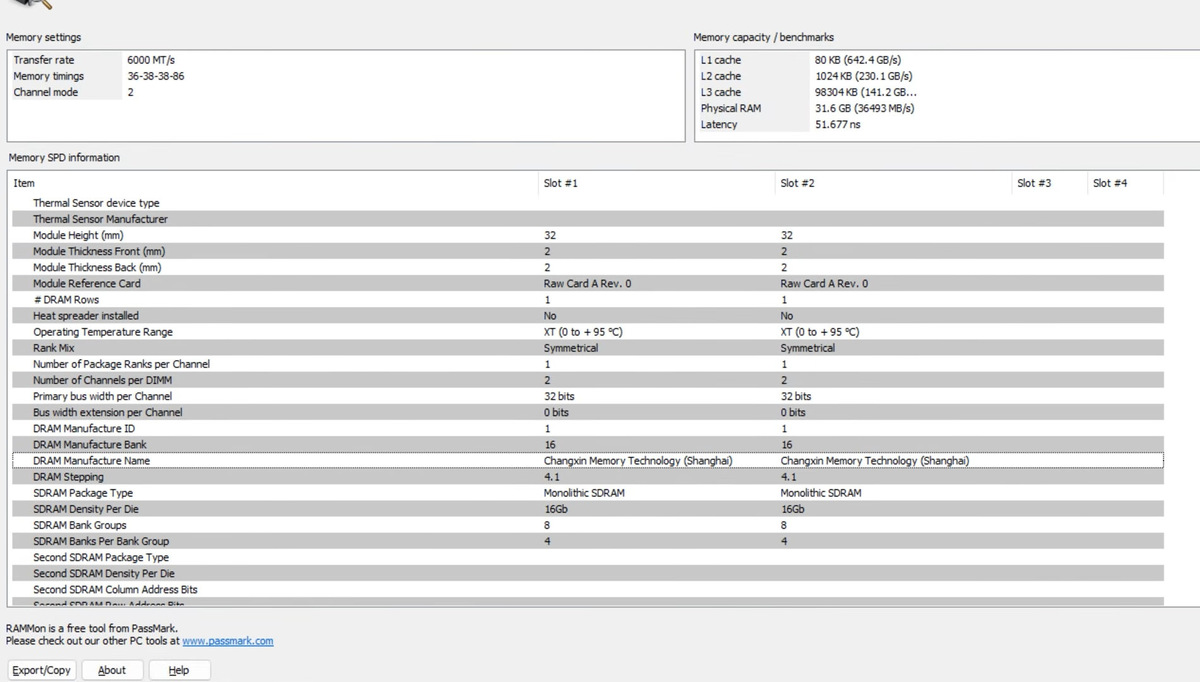Select Slot #1 Raw Card A Rev. 0 cell

587,283
